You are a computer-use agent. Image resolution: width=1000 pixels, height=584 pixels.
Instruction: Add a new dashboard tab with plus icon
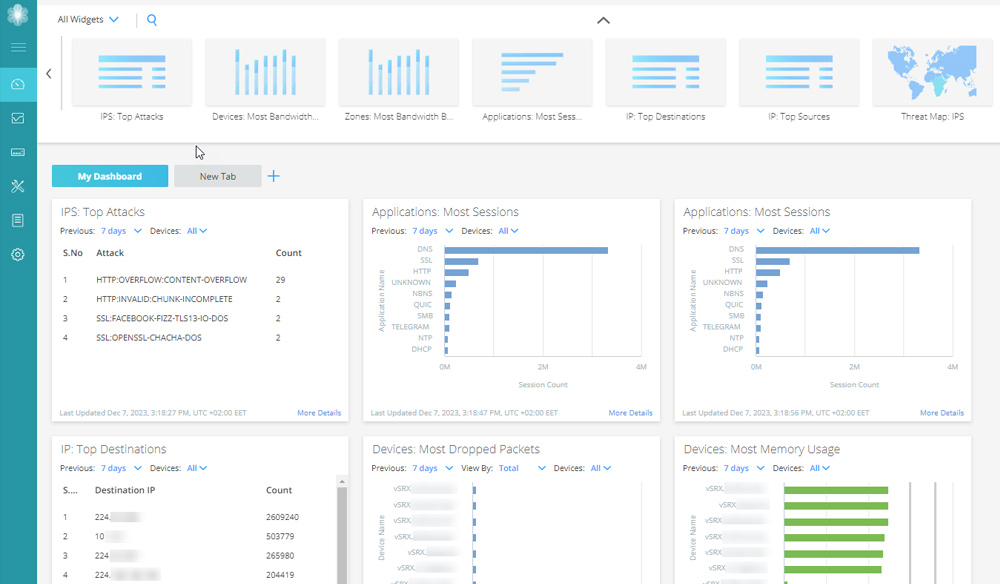[273, 176]
